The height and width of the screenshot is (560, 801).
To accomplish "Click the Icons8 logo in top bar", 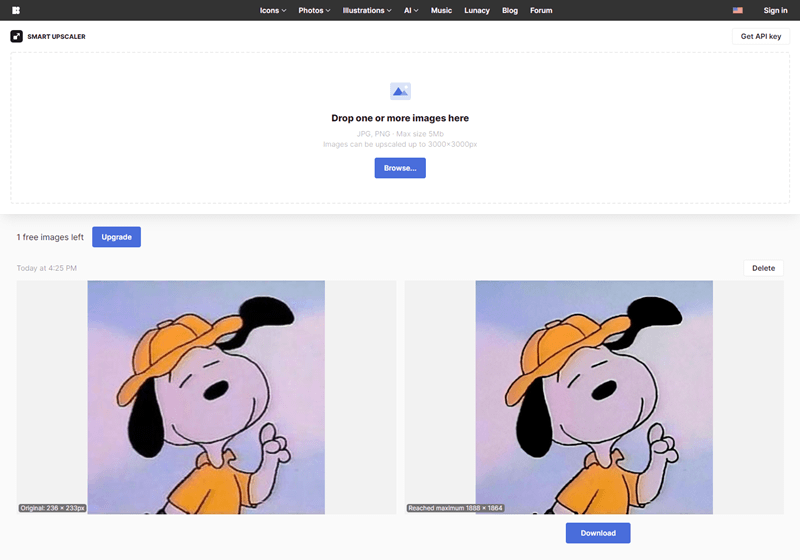I will click(16, 10).
